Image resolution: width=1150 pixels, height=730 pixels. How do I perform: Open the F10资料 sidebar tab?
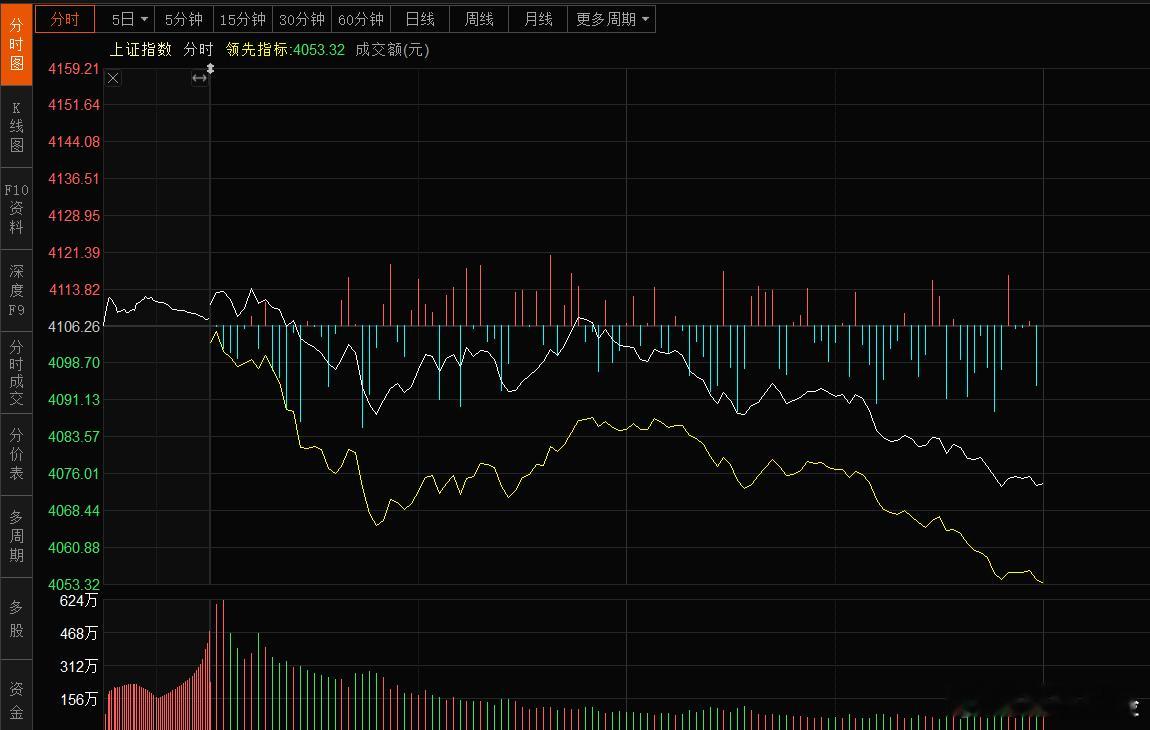click(x=16, y=208)
